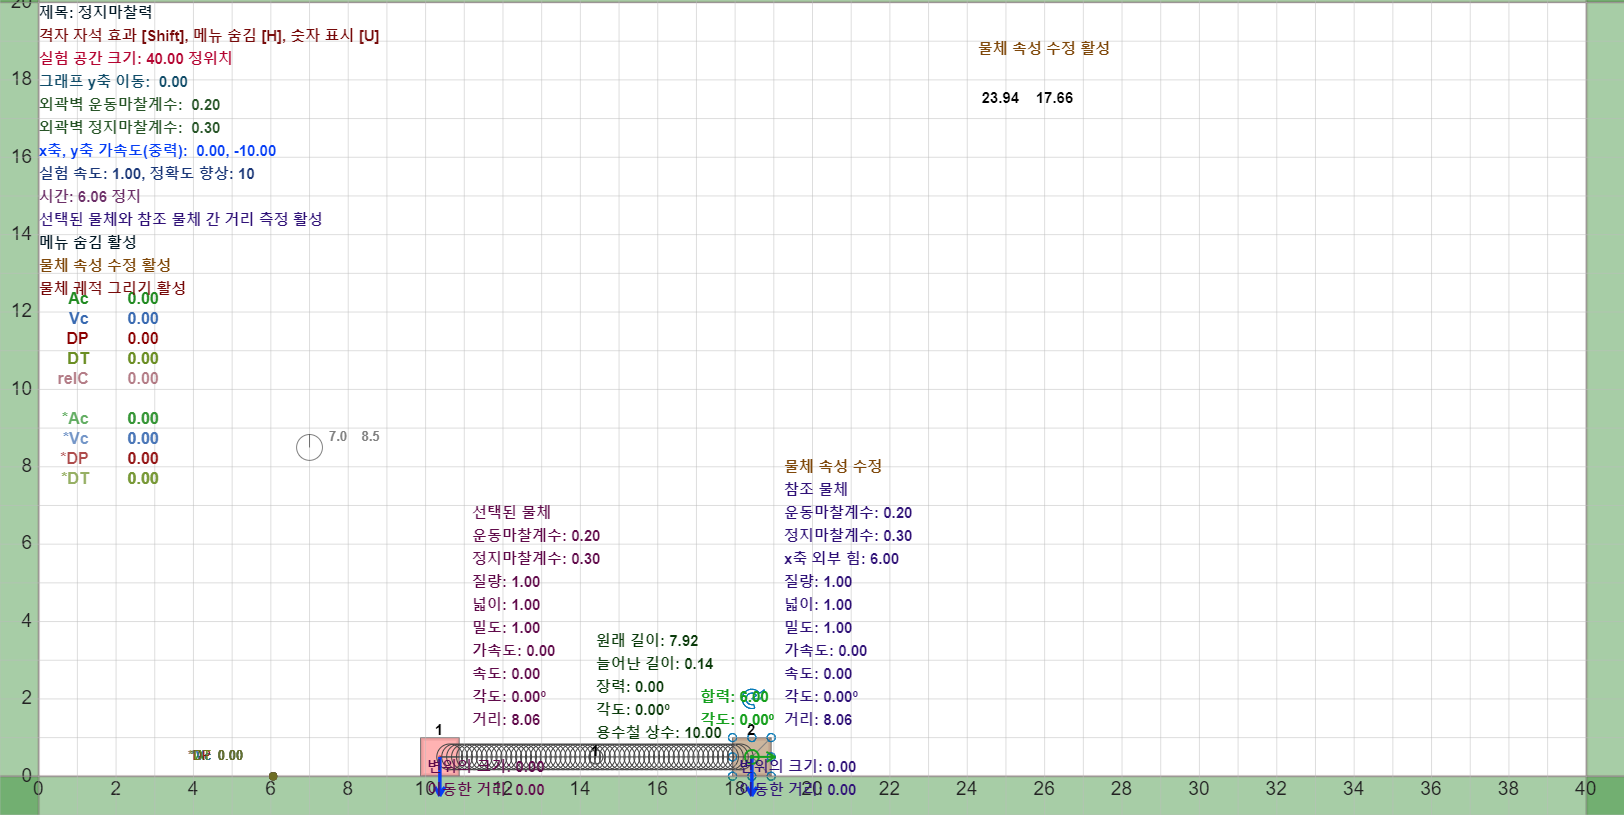Click the blue rotation arrow beside 합력
The height and width of the screenshot is (815, 1624).
pos(751,697)
